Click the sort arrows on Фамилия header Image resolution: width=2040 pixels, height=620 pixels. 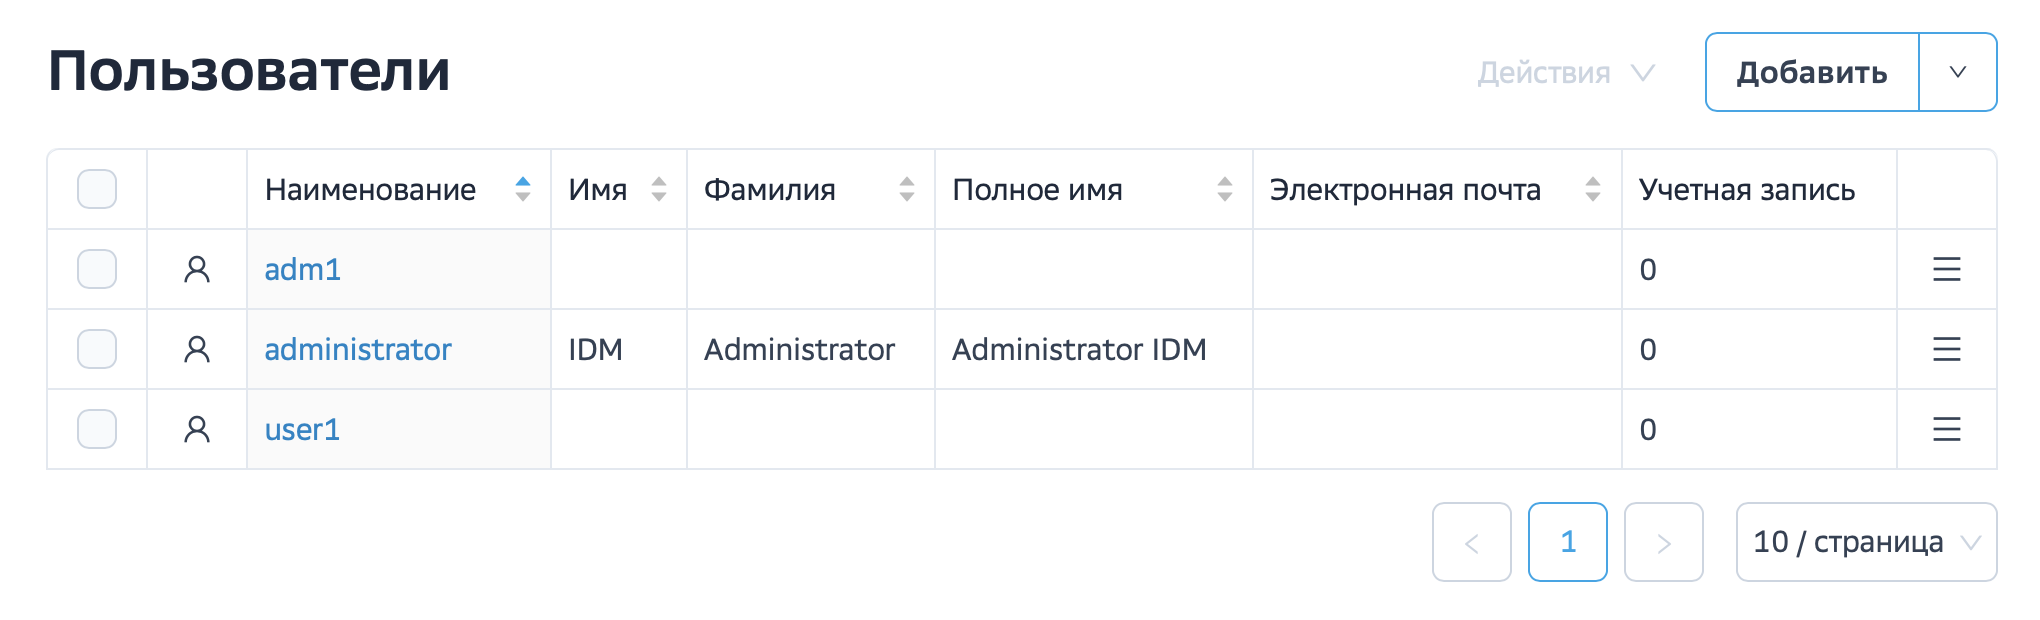tap(906, 189)
